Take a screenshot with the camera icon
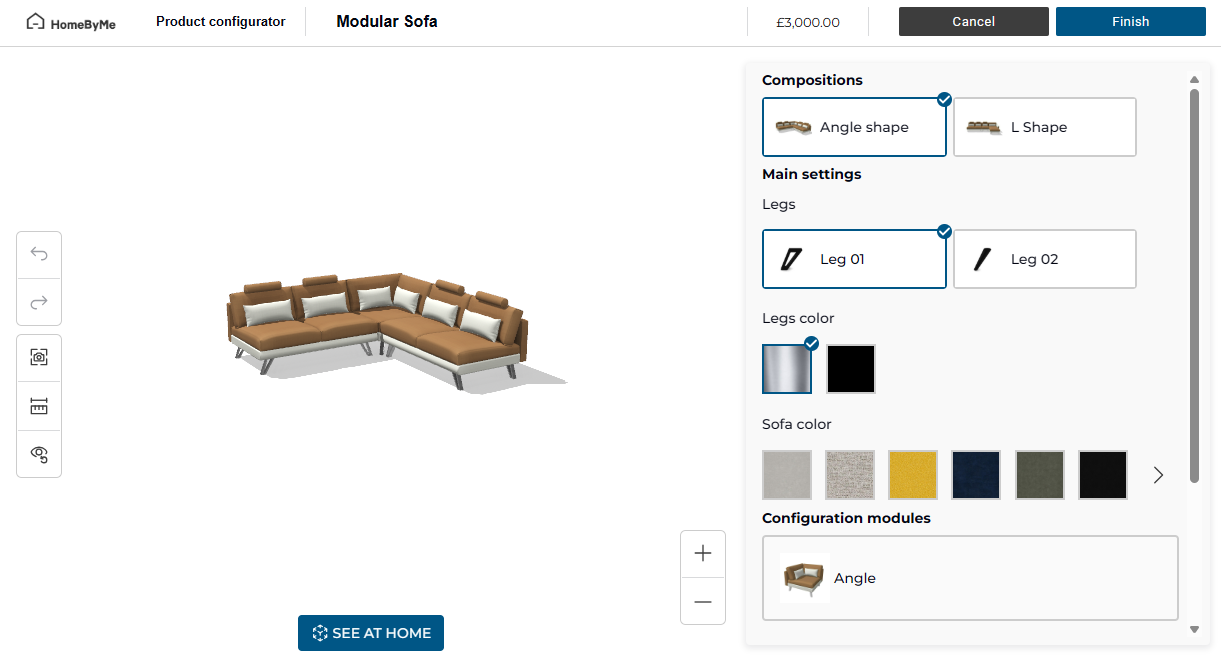This screenshot has height=656, width=1221. click(x=39, y=357)
